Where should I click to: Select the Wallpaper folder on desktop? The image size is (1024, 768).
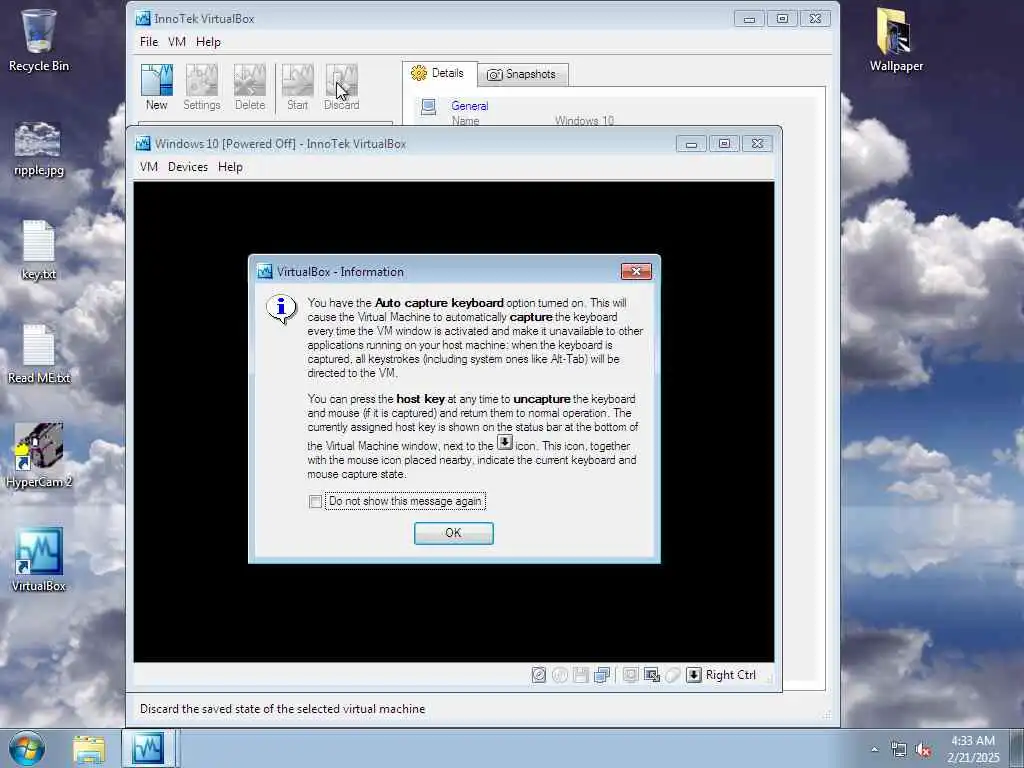[x=896, y=40]
